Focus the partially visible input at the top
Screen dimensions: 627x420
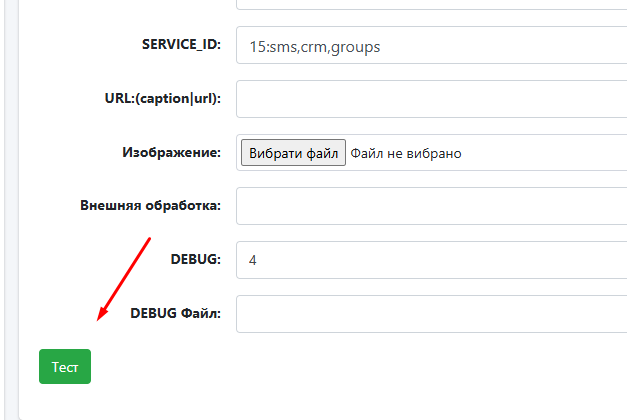[x=430, y=4]
